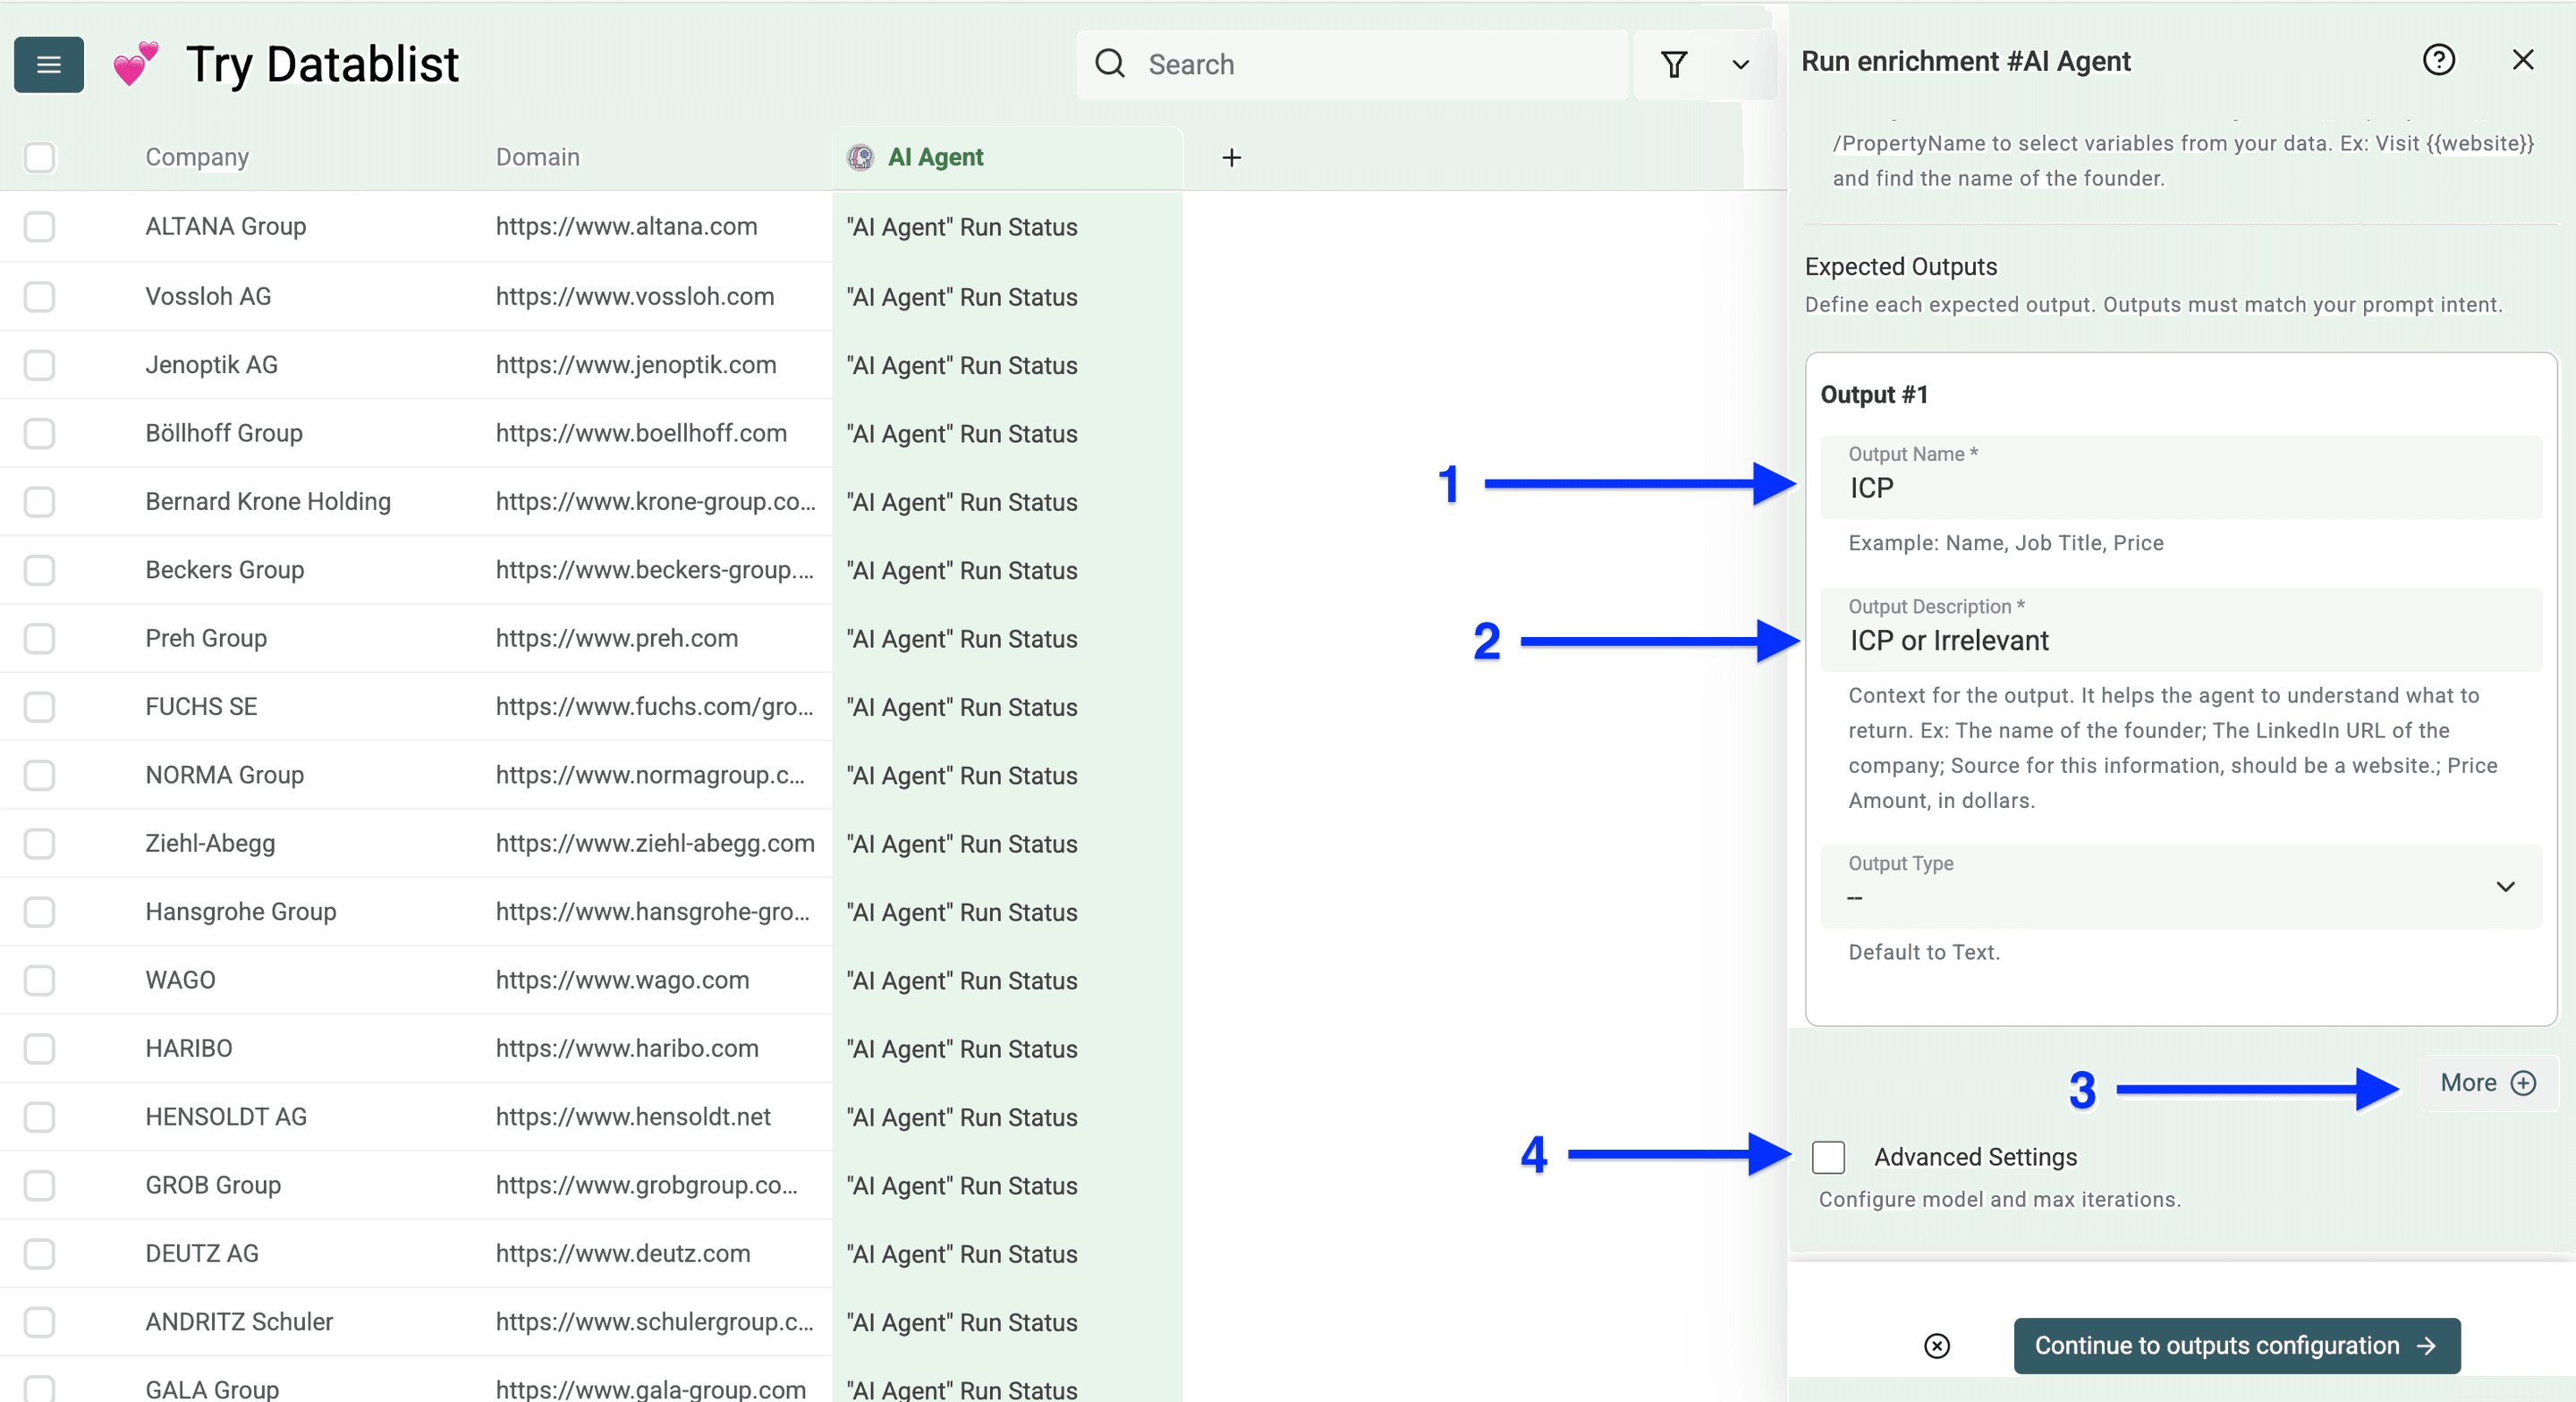Check the WAGO row checkbox

click(39, 980)
